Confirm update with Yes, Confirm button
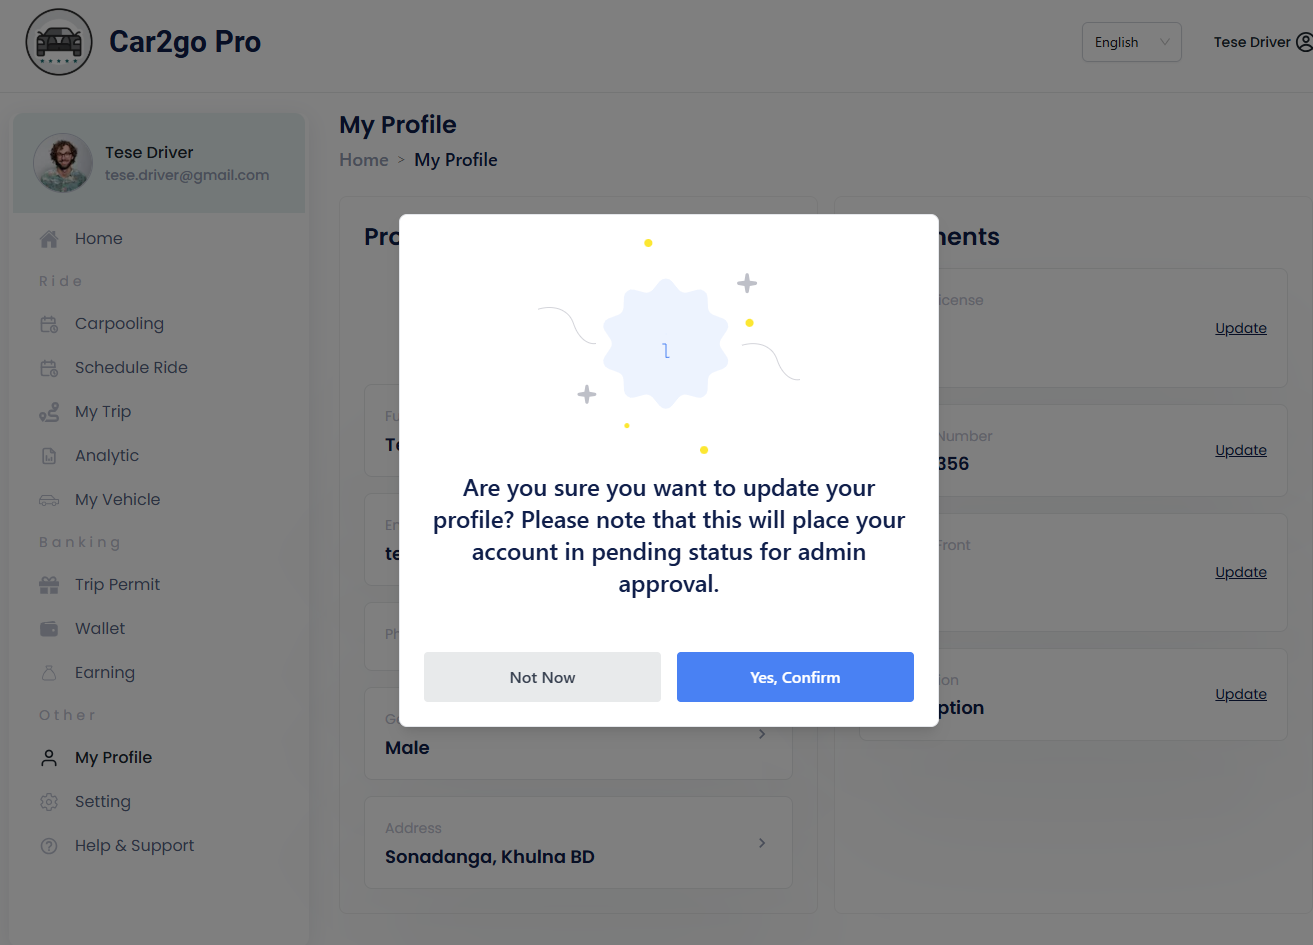The height and width of the screenshot is (945, 1313). (795, 677)
